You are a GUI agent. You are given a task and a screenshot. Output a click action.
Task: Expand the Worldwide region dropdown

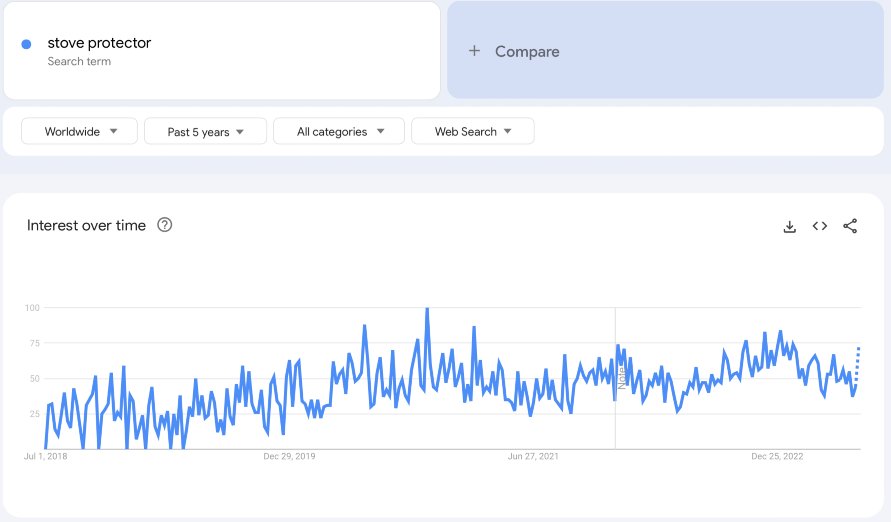(x=80, y=131)
